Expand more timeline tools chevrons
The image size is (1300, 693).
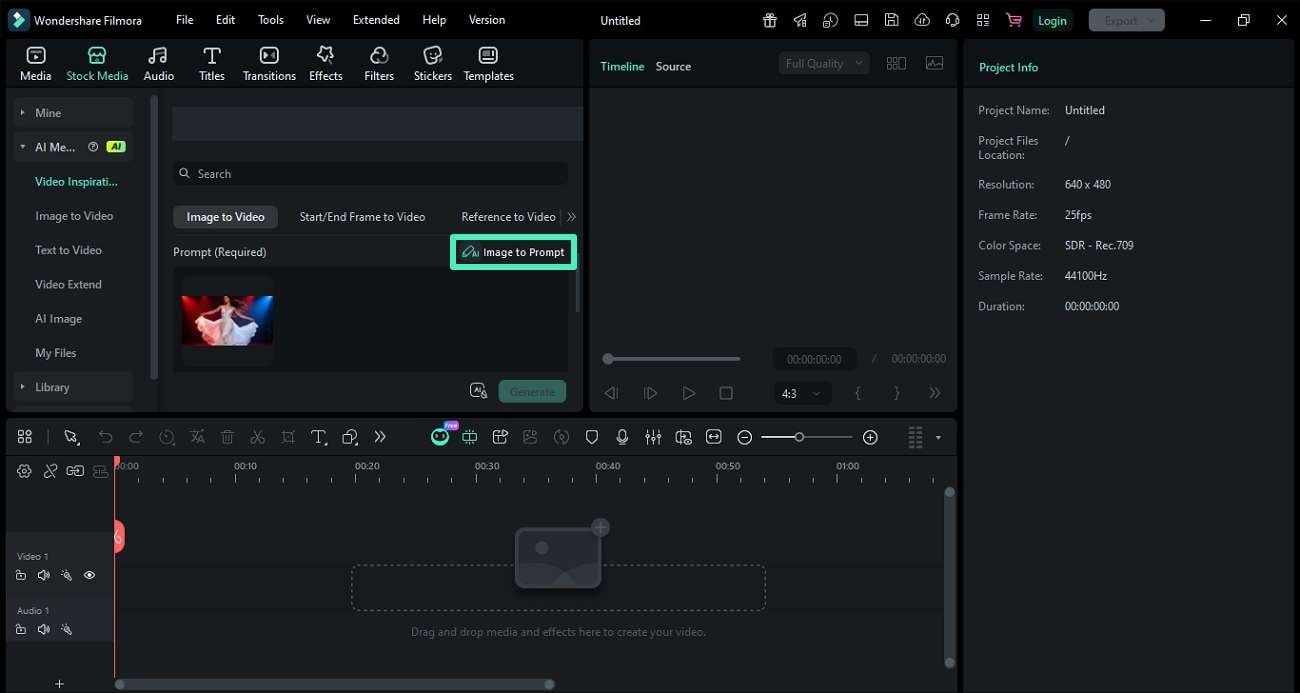point(380,437)
